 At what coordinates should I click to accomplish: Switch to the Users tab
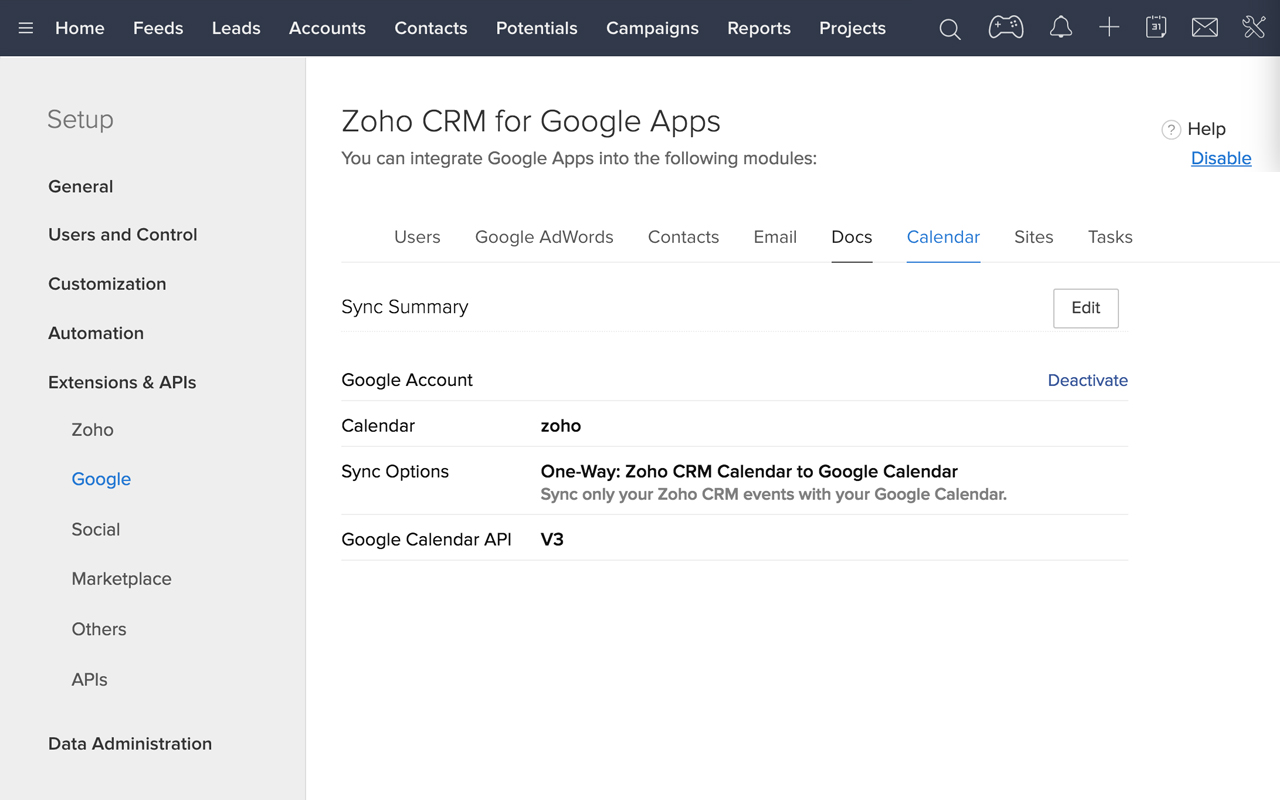tap(417, 237)
